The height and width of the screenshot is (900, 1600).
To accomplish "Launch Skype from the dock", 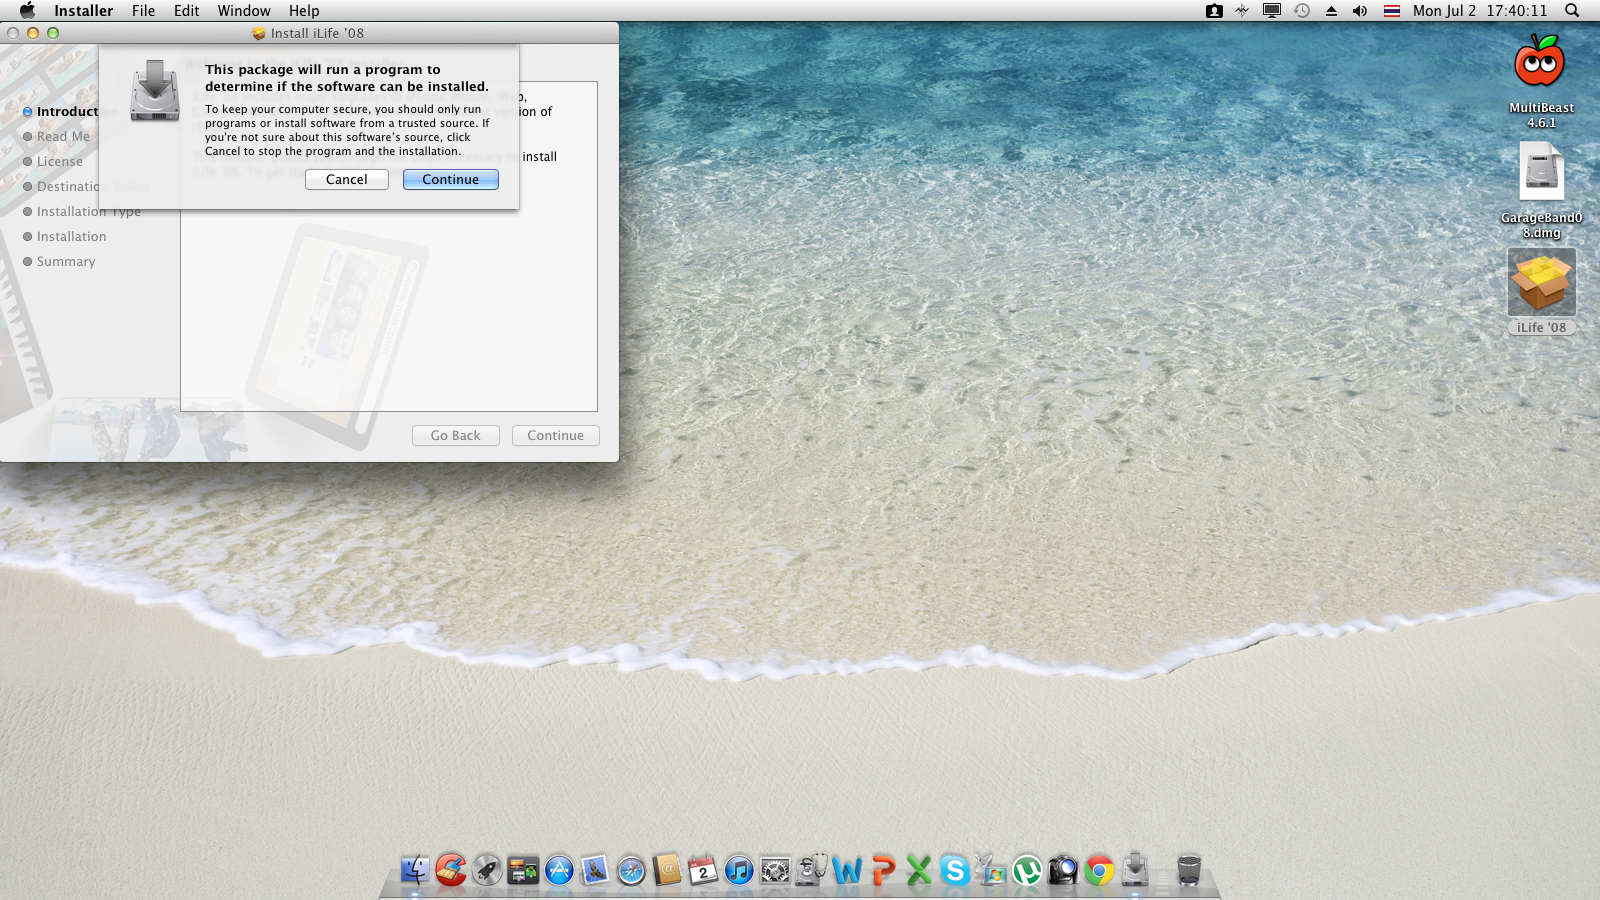I will [955, 871].
